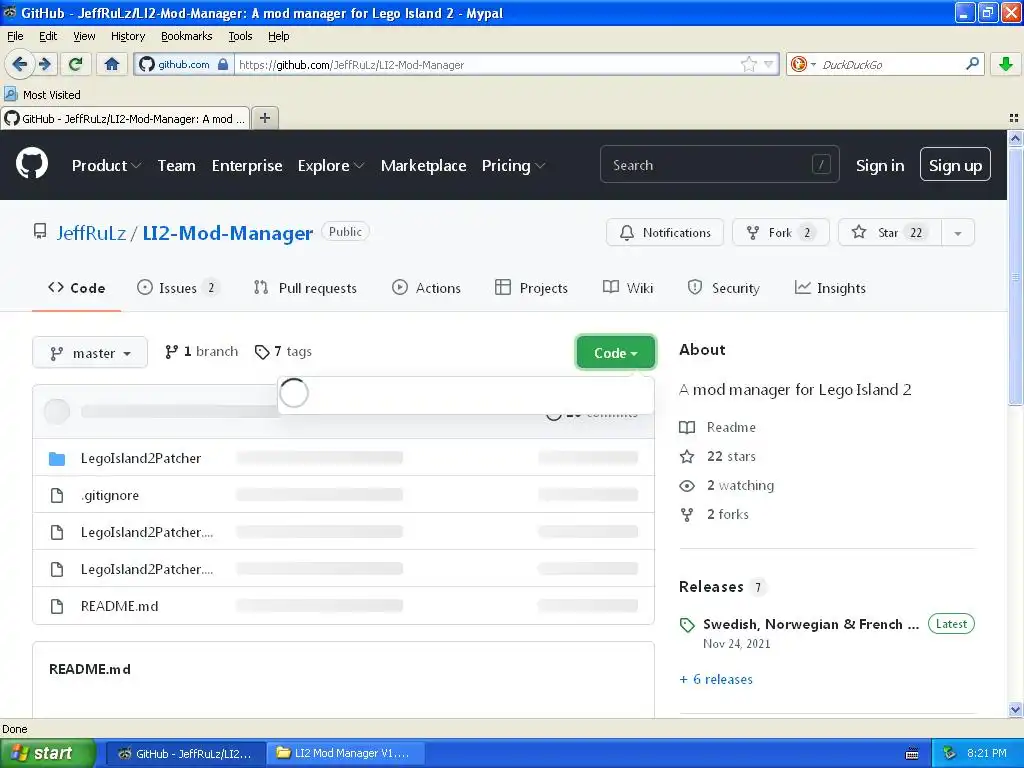Screen dimensions: 1024x768
Task: Switch to the Pull requests tab
Action: pyautogui.click(x=305, y=288)
